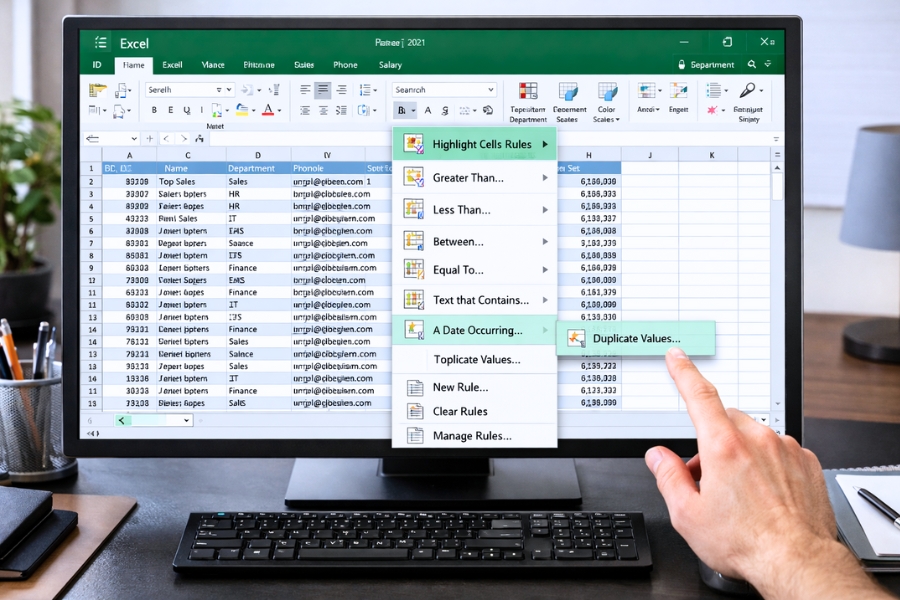Open the font name dropdown
This screenshot has width=900, height=600.
point(228,89)
